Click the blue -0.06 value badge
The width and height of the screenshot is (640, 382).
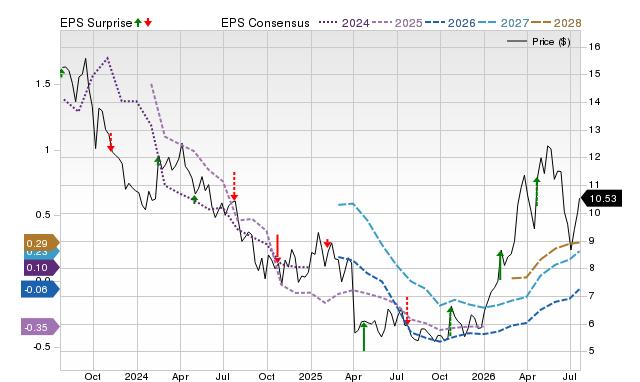40,290
